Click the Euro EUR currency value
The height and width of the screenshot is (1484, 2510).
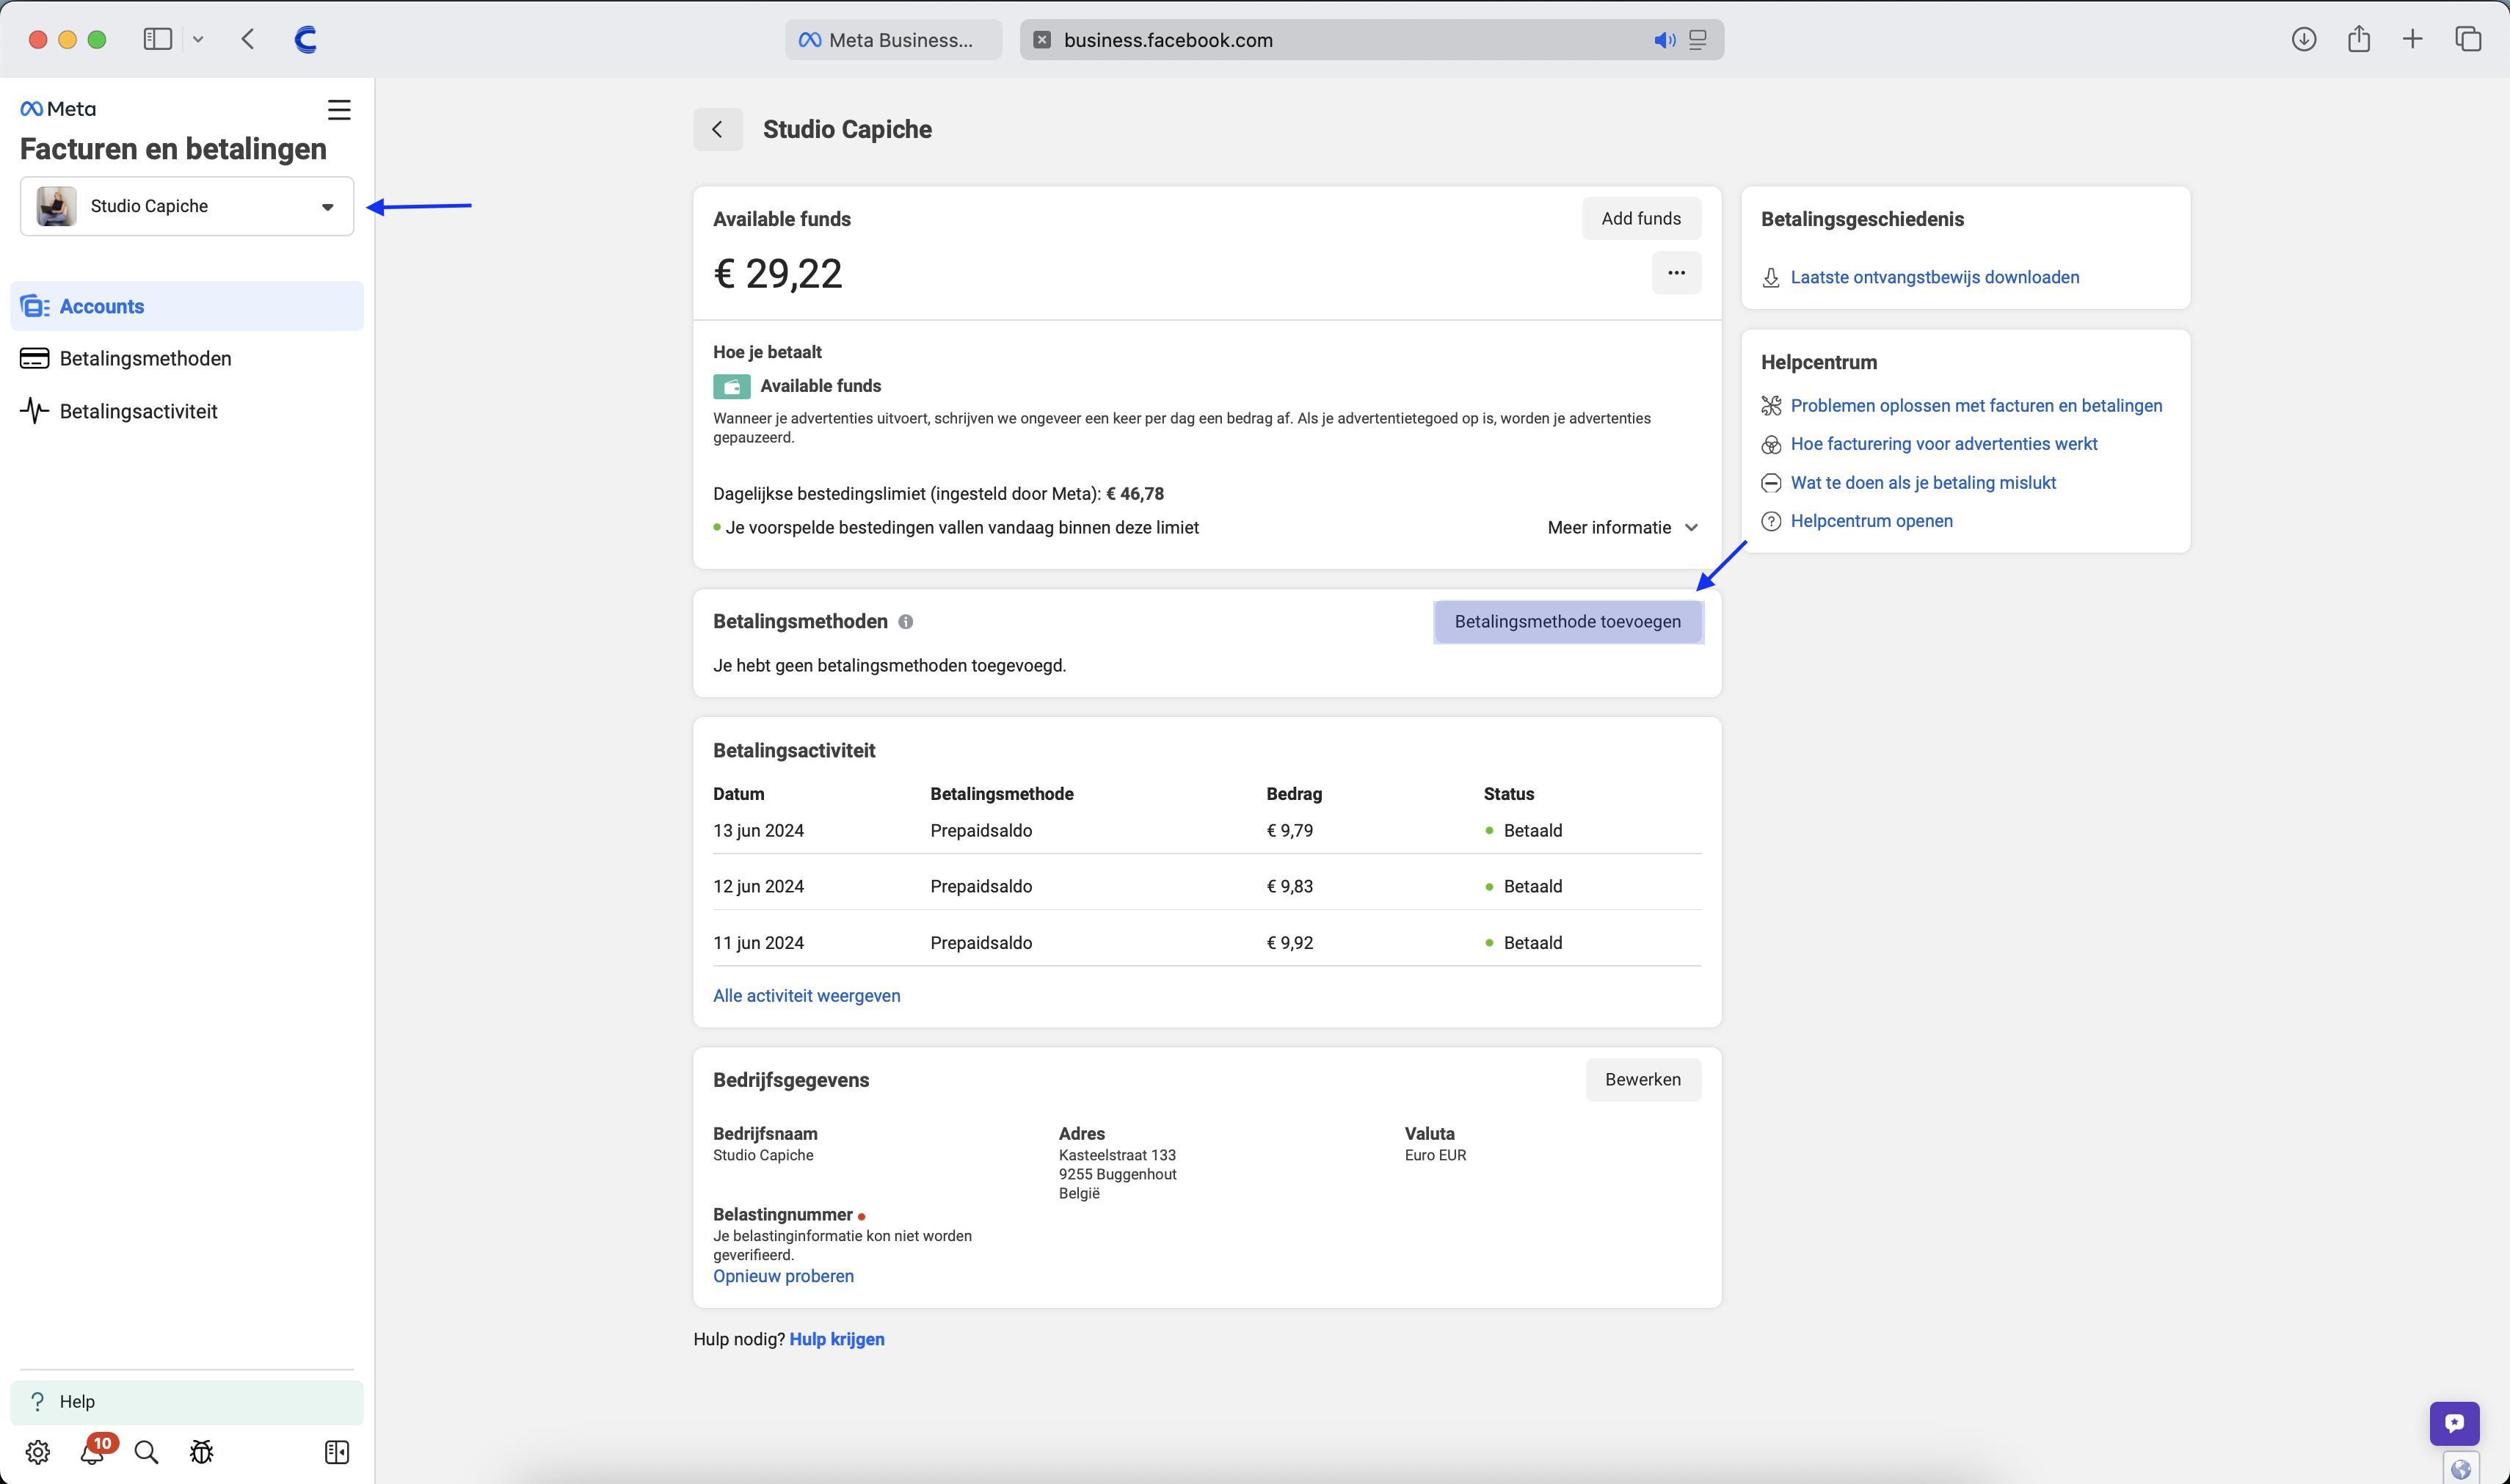[x=1435, y=1155]
